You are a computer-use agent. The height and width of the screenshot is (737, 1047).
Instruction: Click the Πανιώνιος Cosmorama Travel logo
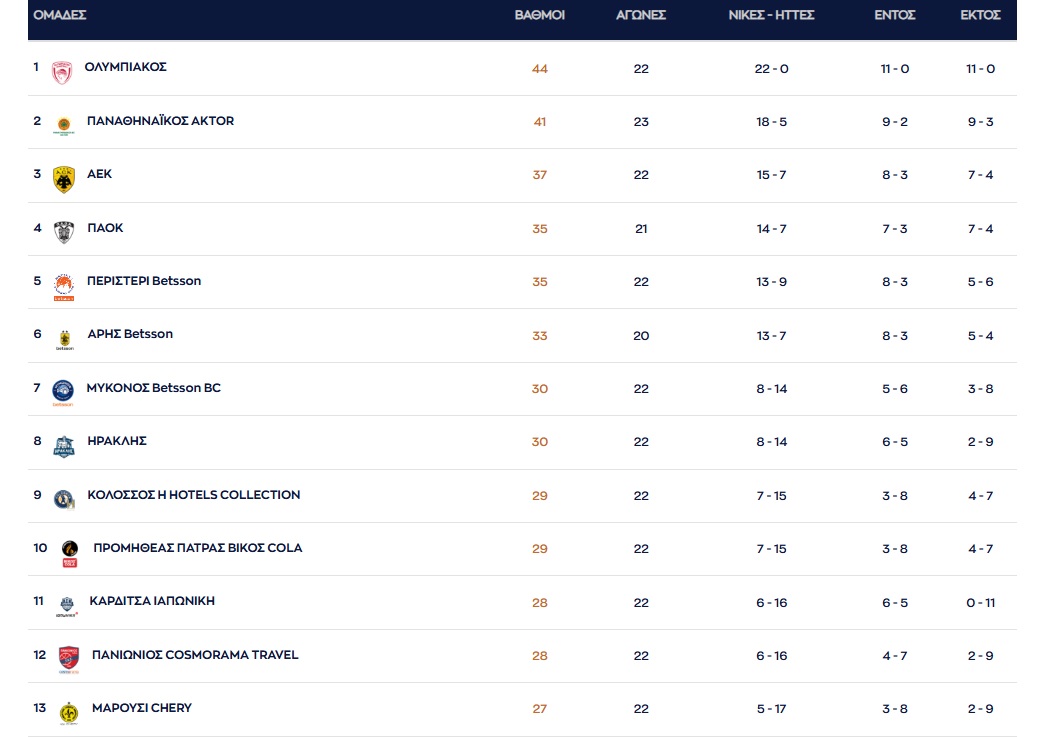click(68, 659)
